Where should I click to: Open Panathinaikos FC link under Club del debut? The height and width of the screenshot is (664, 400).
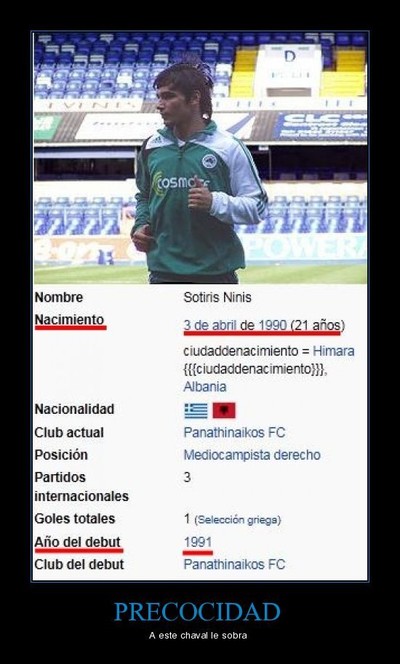pyautogui.click(x=234, y=564)
